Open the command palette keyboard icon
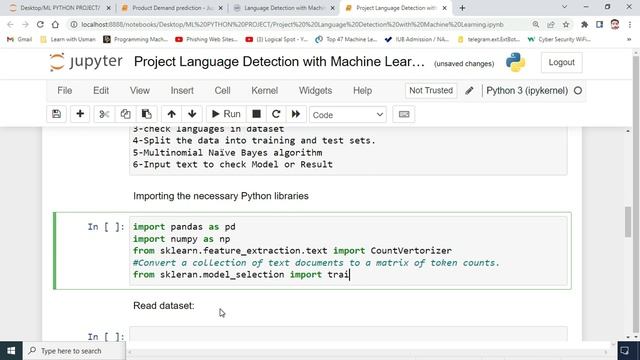 click(x=404, y=114)
